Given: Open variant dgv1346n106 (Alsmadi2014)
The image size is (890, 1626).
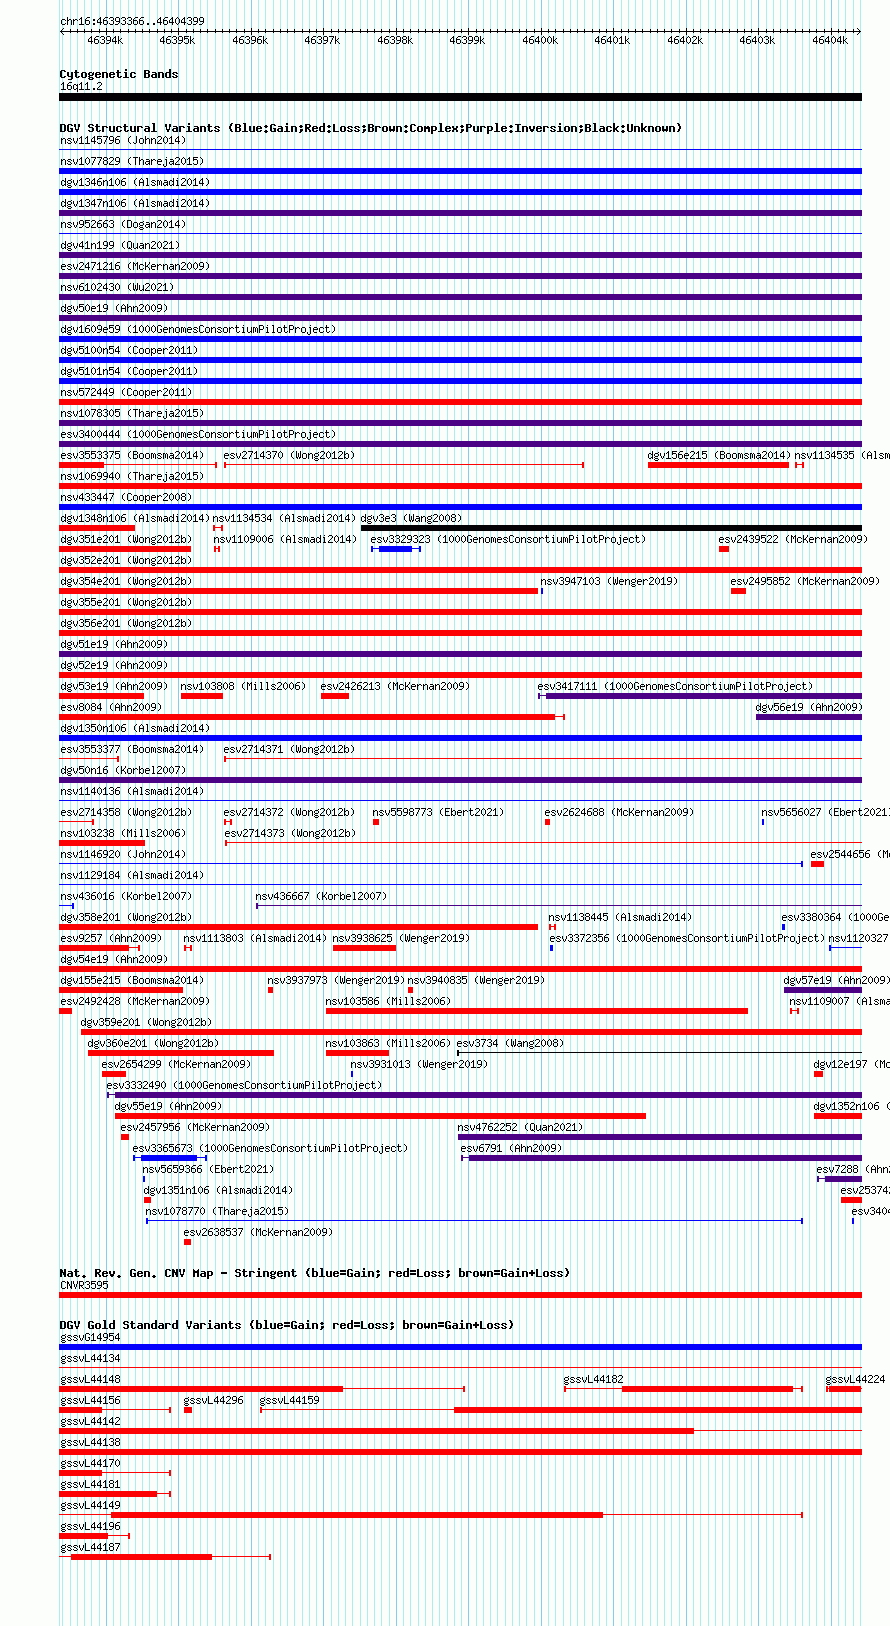Looking at the screenshot, I should [x=135, y=182].
